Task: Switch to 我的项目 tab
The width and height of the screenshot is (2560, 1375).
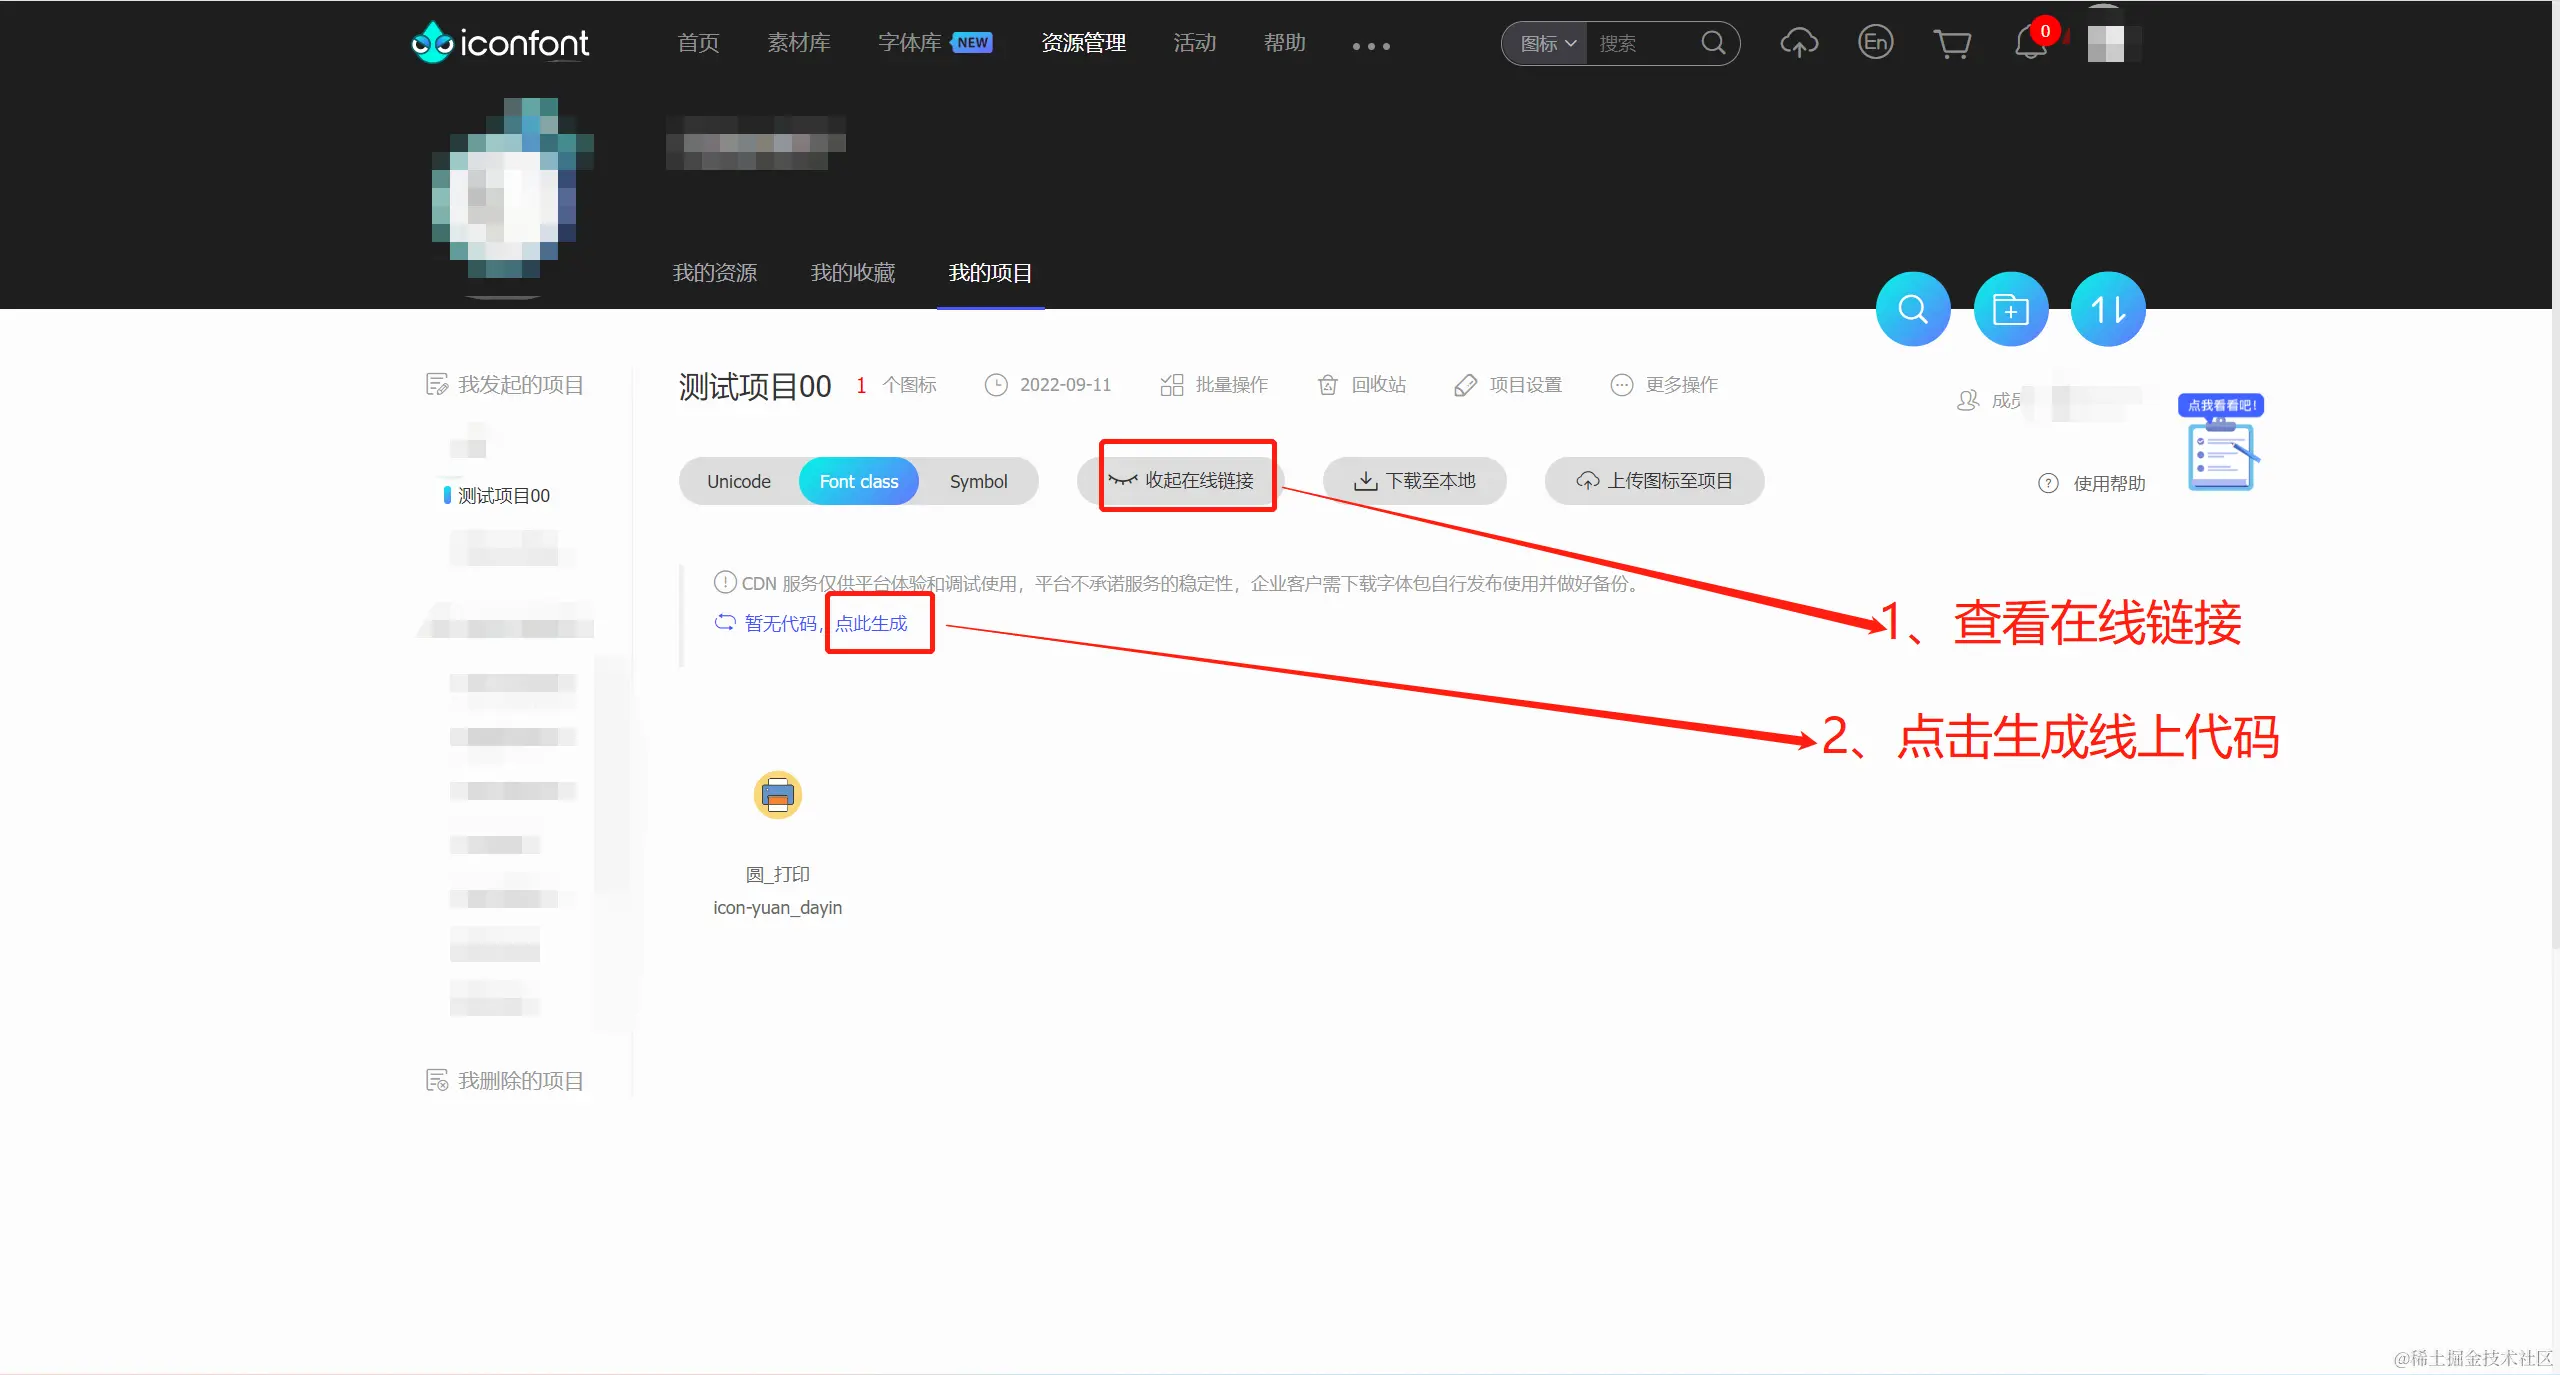Action: (x=990, y=273)
